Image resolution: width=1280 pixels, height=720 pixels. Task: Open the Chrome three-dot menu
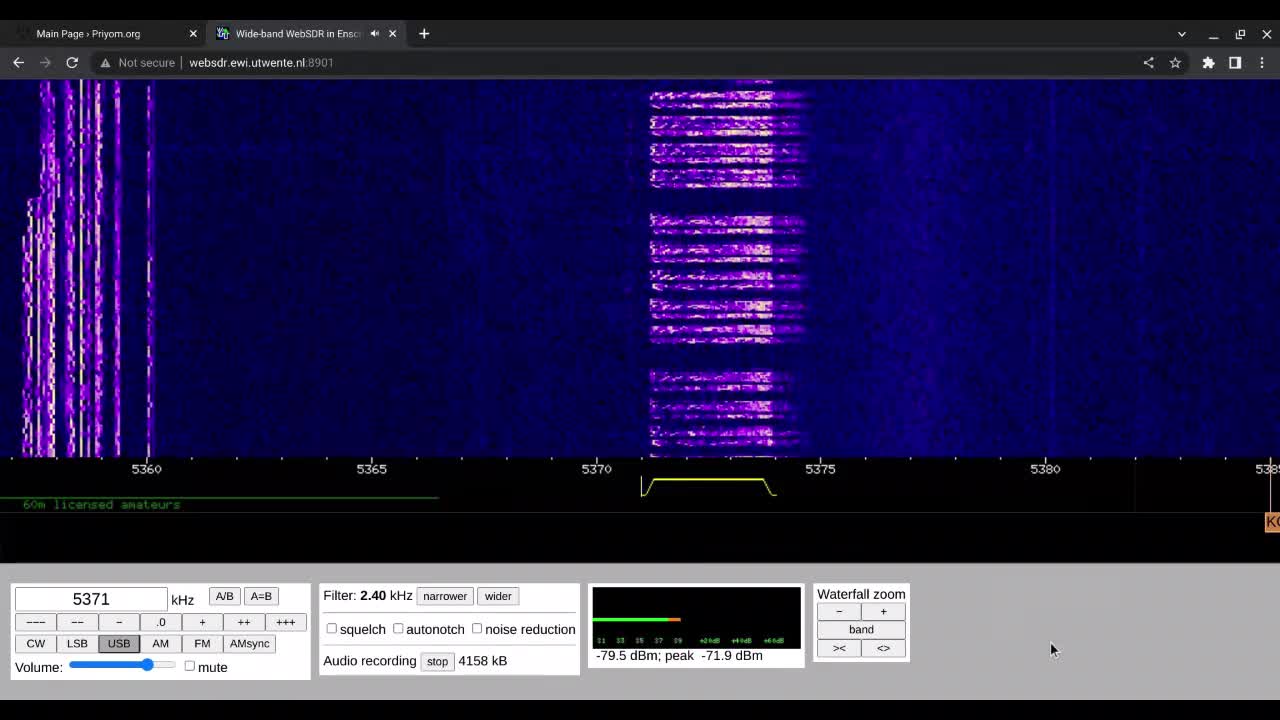tap(1262, 62)
